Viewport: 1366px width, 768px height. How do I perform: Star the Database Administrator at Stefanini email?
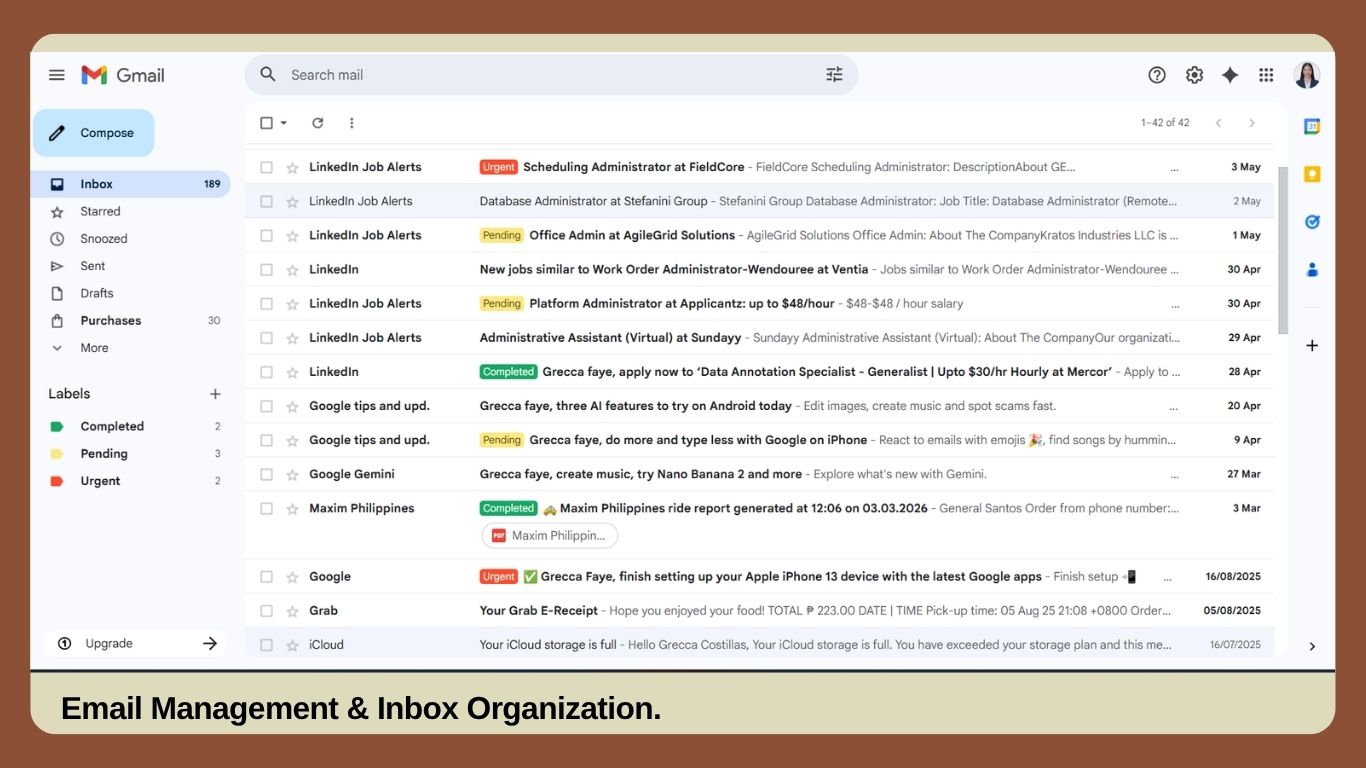[292, 202]
